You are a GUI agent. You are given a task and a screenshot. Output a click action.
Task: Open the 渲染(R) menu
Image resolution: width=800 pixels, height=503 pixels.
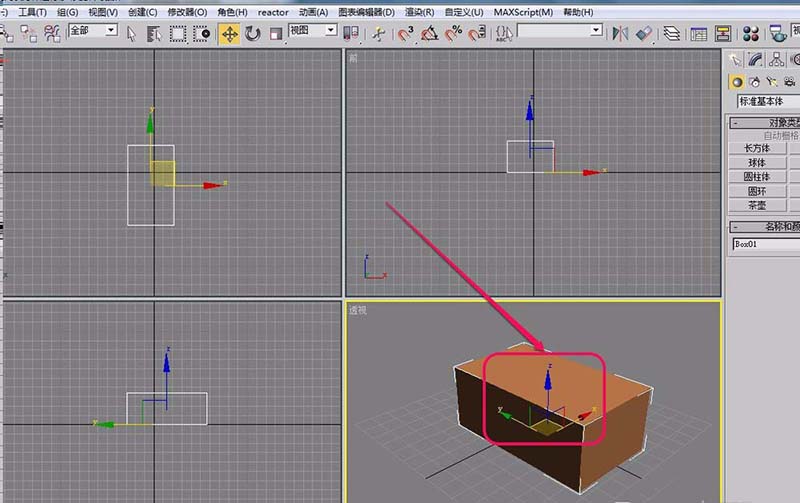[x=419, y=12]
